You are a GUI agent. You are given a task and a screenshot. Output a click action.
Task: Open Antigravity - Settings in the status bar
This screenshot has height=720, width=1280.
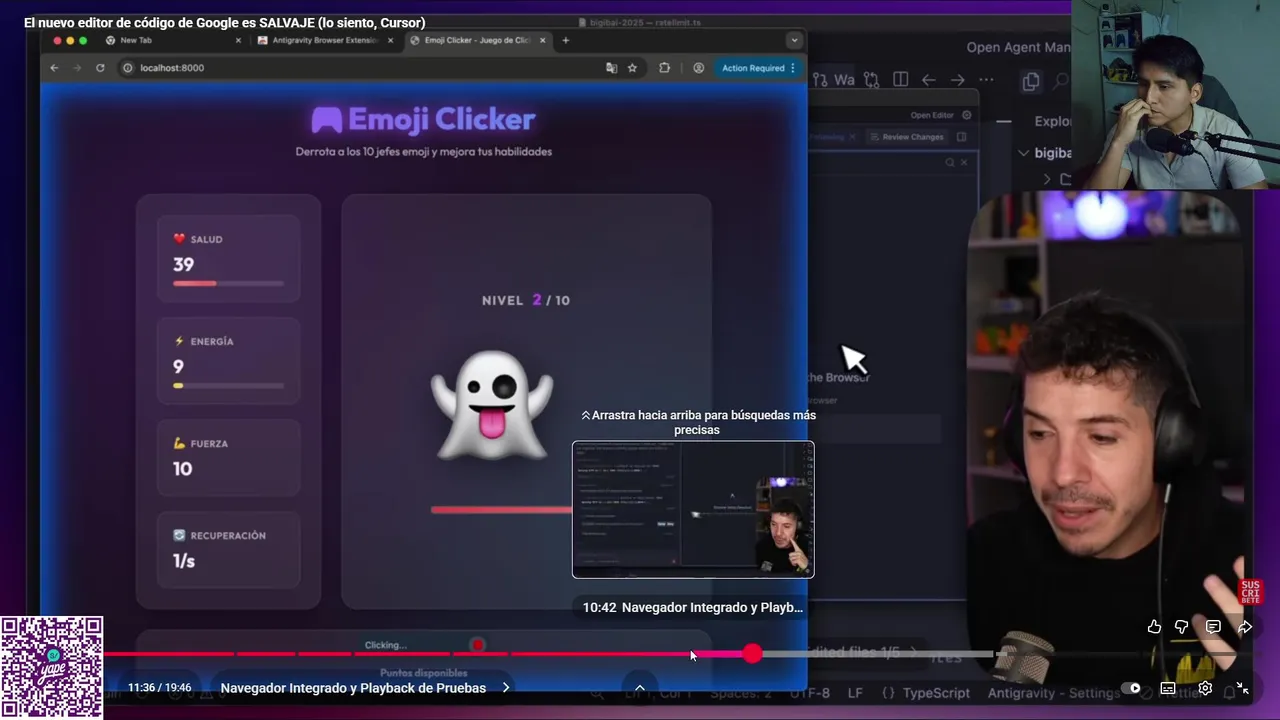pyautogui.click(x=1053, y=693)
